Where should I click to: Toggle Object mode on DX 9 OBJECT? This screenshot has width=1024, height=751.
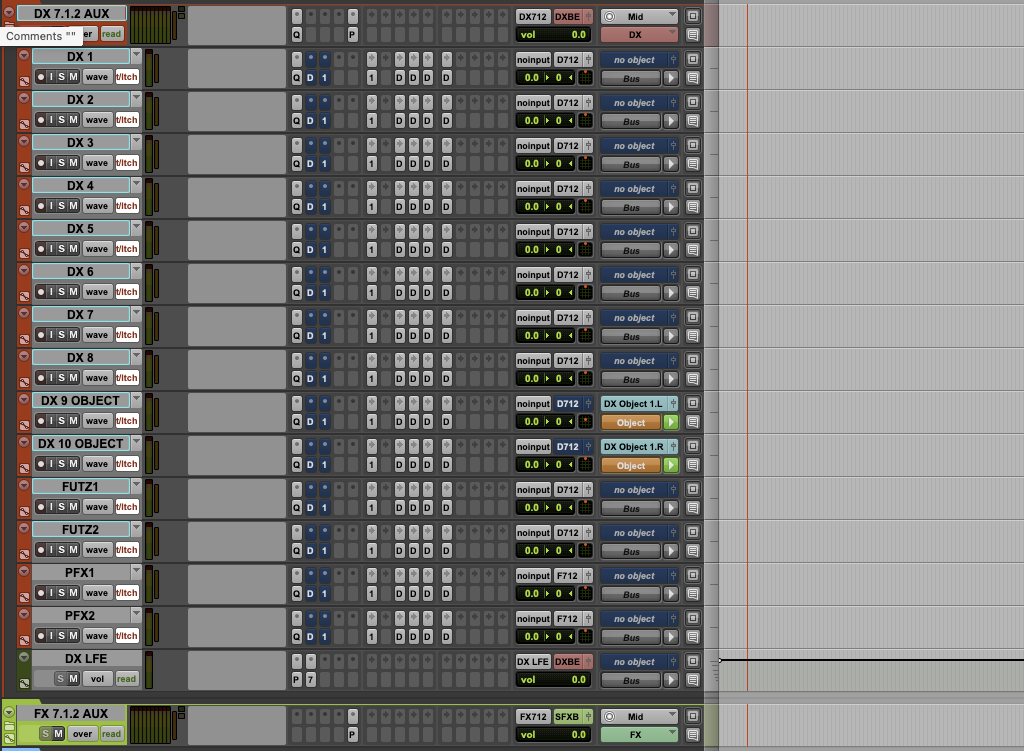click(631, 423)
